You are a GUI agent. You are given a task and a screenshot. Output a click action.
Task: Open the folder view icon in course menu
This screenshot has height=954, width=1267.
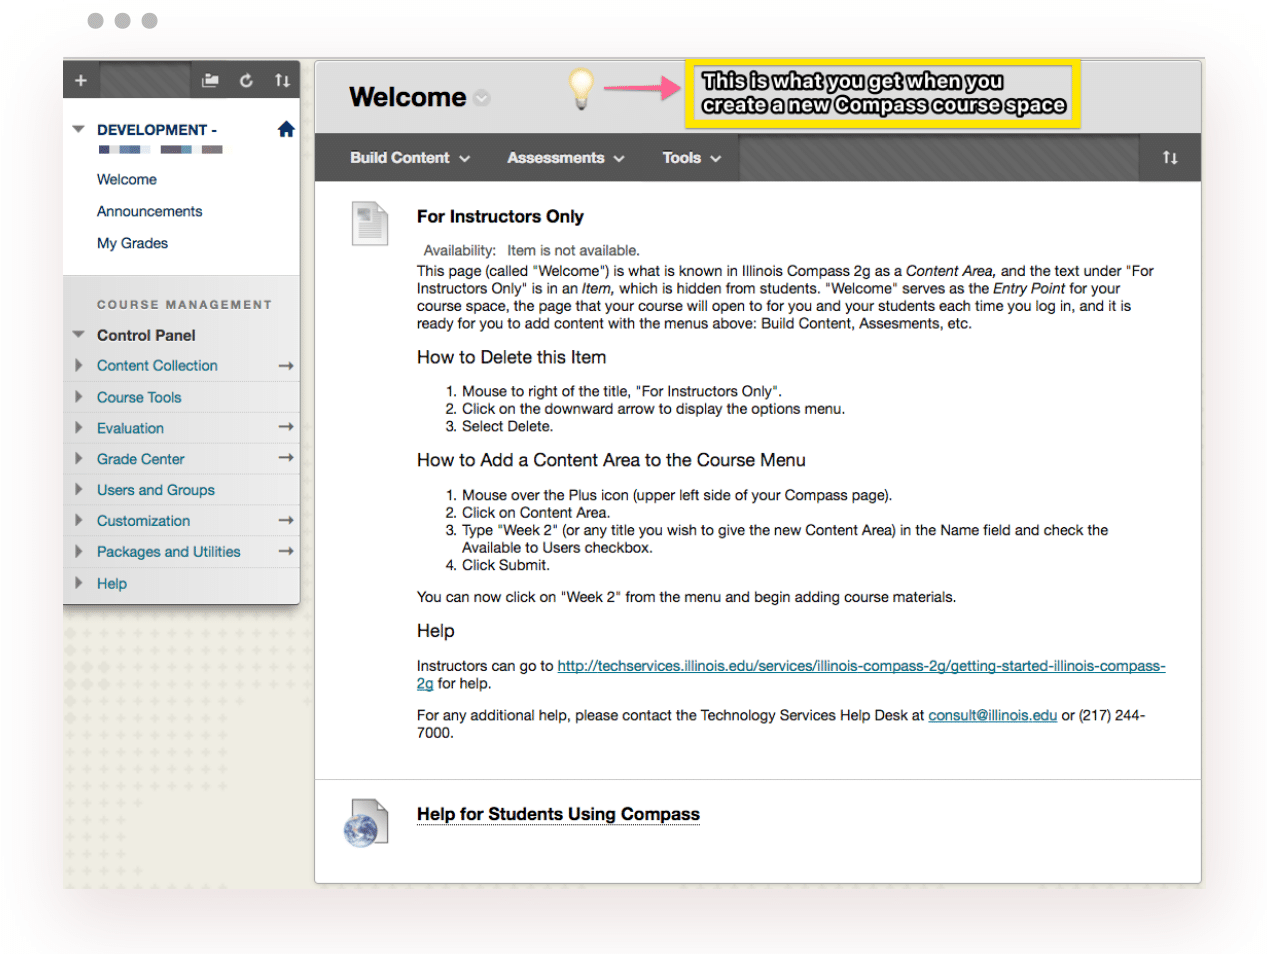click(x=210, y=81)
